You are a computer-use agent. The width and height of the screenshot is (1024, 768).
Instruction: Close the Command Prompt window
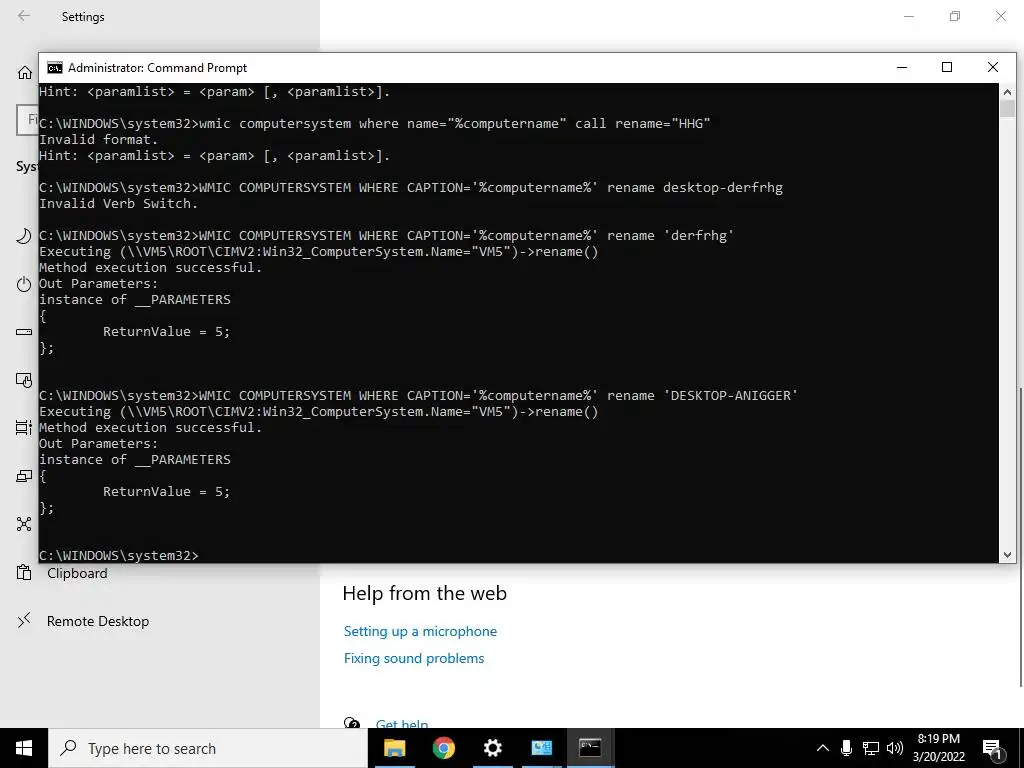(993, 67)
